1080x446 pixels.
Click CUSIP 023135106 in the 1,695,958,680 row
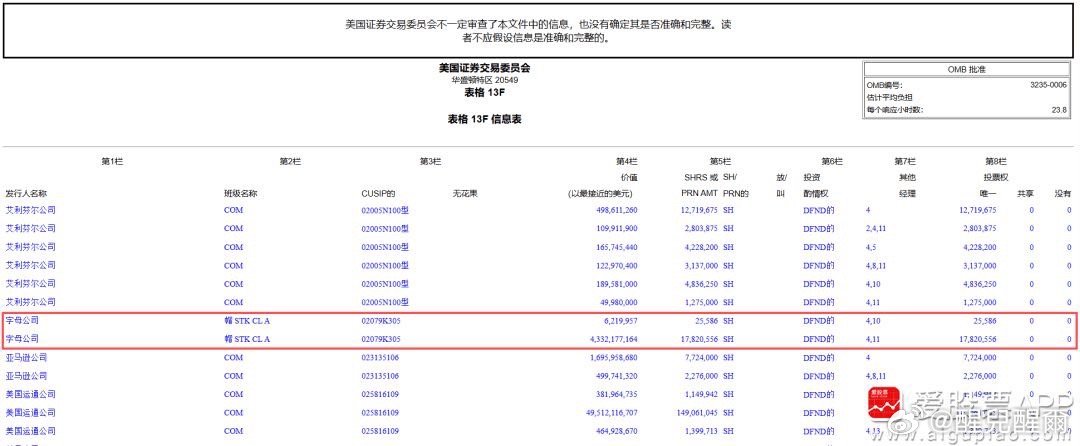tap(380, 358)
